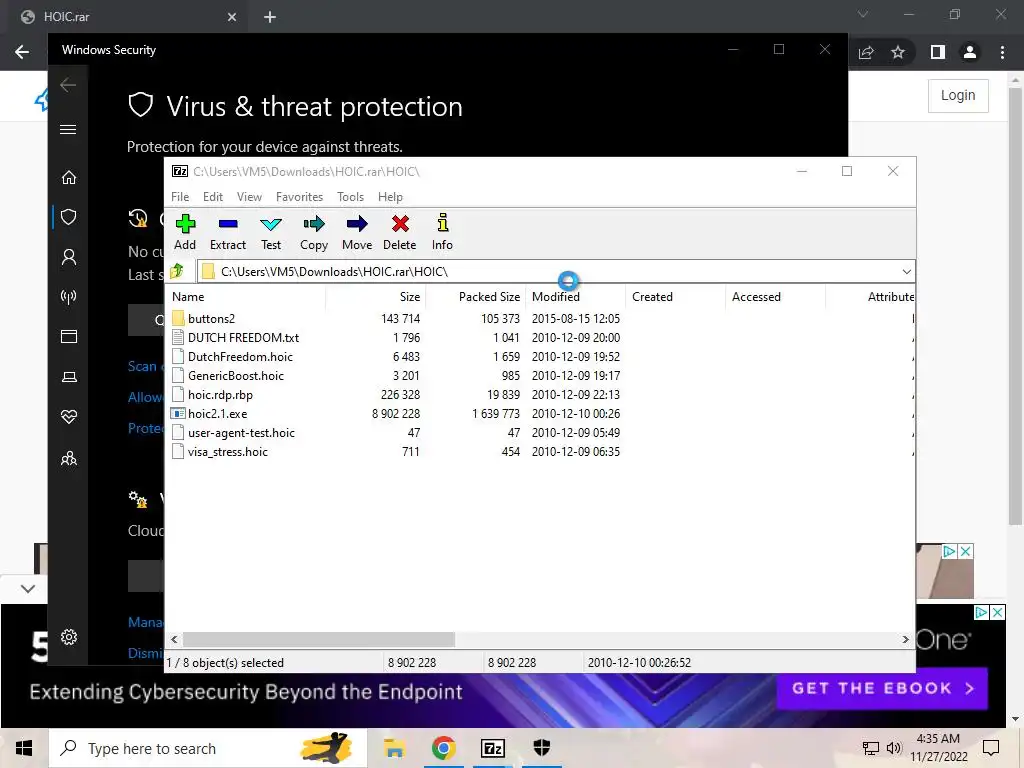Click the taskbar search box
1024x768 pixels.
point(208,748)
